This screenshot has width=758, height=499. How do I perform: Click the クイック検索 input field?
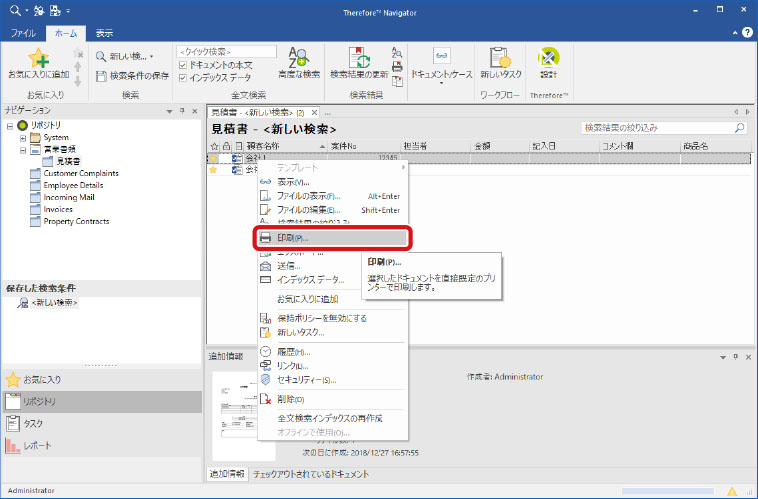point(226,51)
